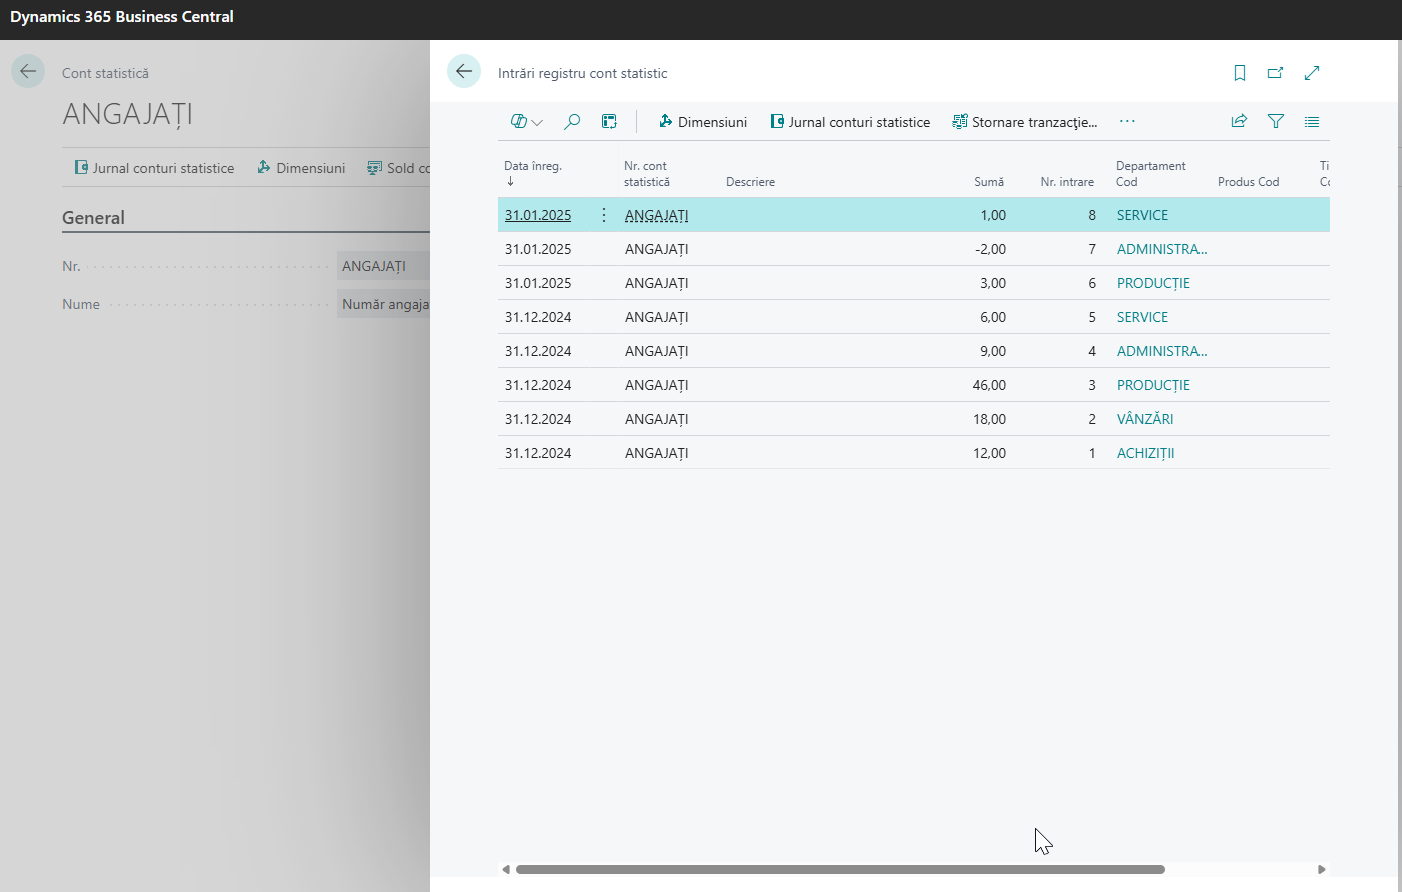Click the ADMINISTRA... link for entry 7
Screen dimensions: 1402x892
[x=1162, y=249]
